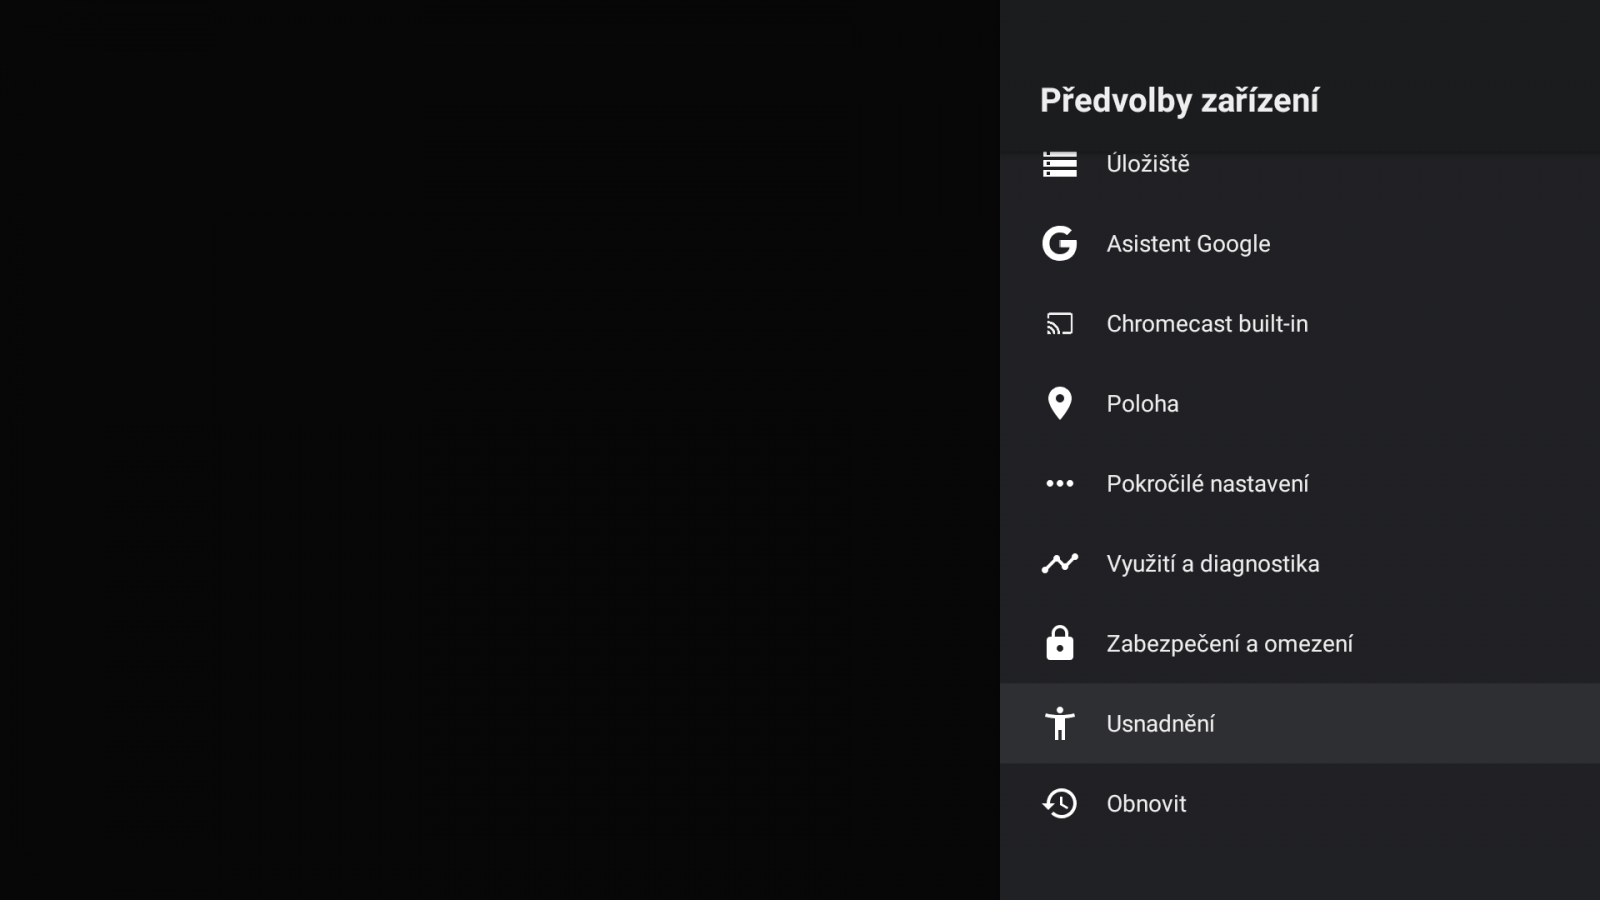Screen dimensions: 1600x900
Task: Select the Obnovit reset option
Action: [1146, 804]
